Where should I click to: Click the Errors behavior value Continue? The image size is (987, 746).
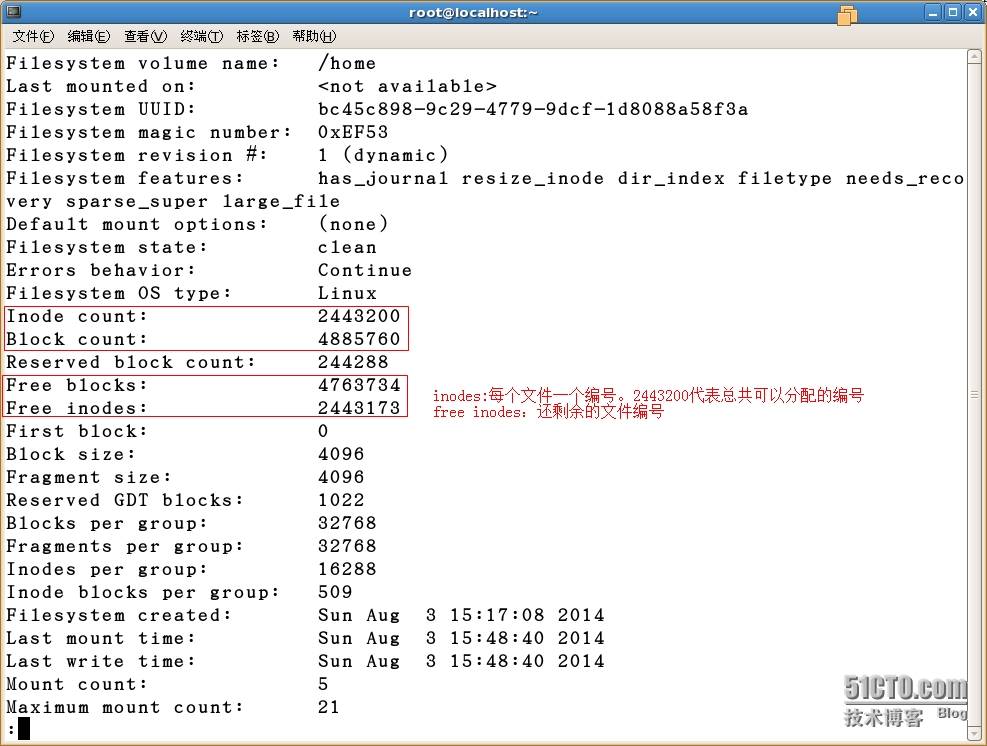point(364,270)
